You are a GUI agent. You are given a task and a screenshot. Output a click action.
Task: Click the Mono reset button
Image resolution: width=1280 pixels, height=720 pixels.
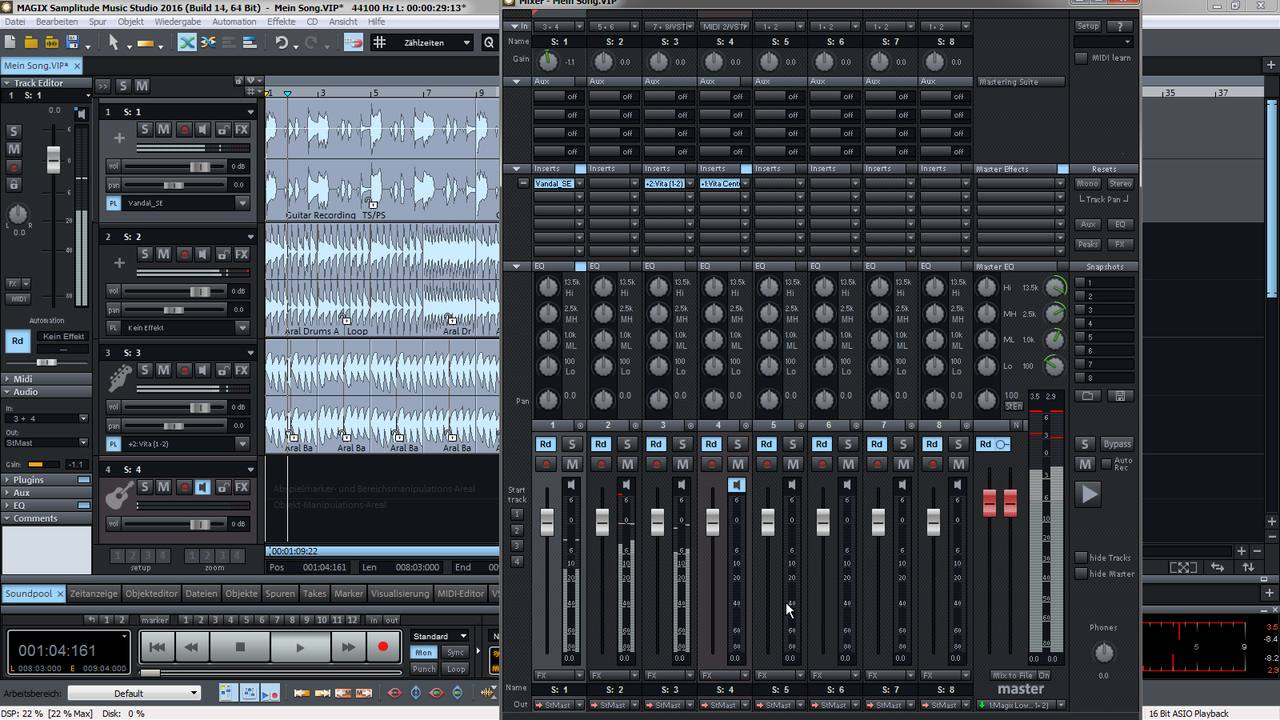[1087, 184]
